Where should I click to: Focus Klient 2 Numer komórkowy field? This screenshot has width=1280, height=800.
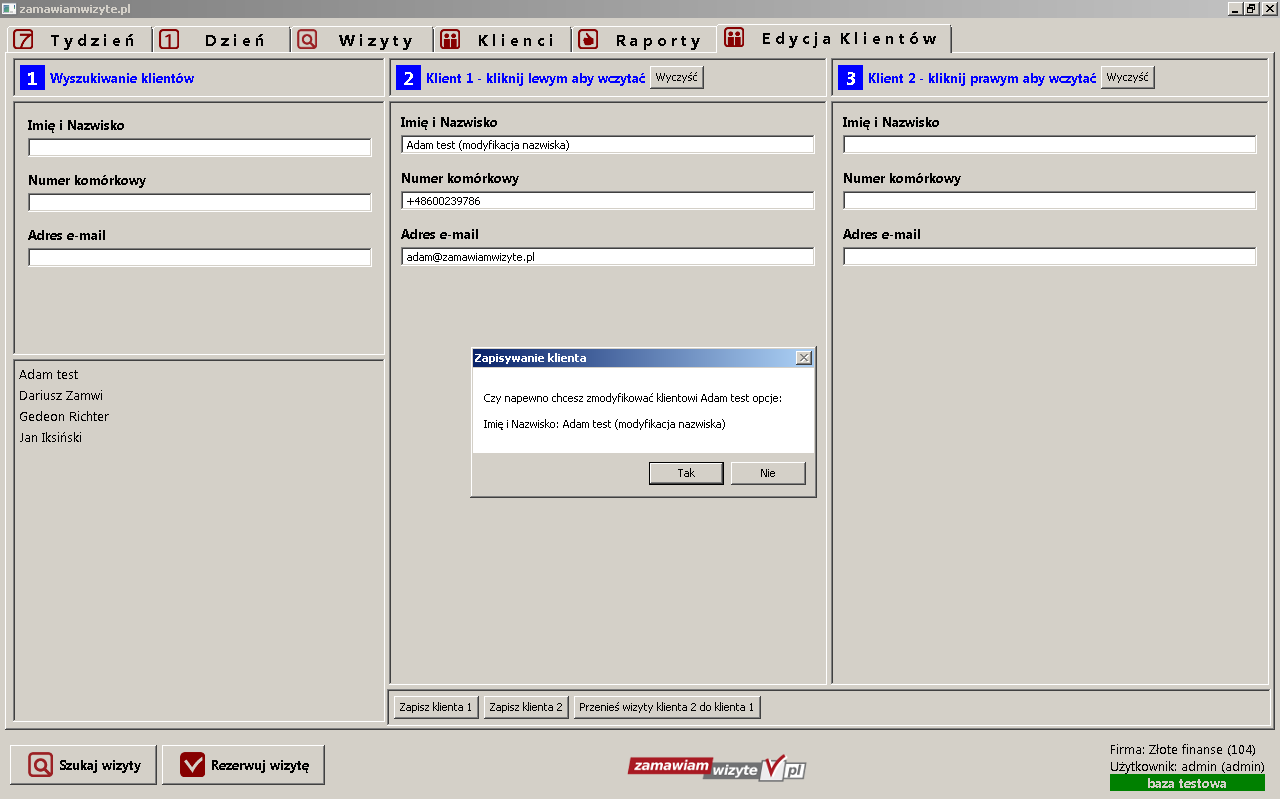coord(1050,201)
